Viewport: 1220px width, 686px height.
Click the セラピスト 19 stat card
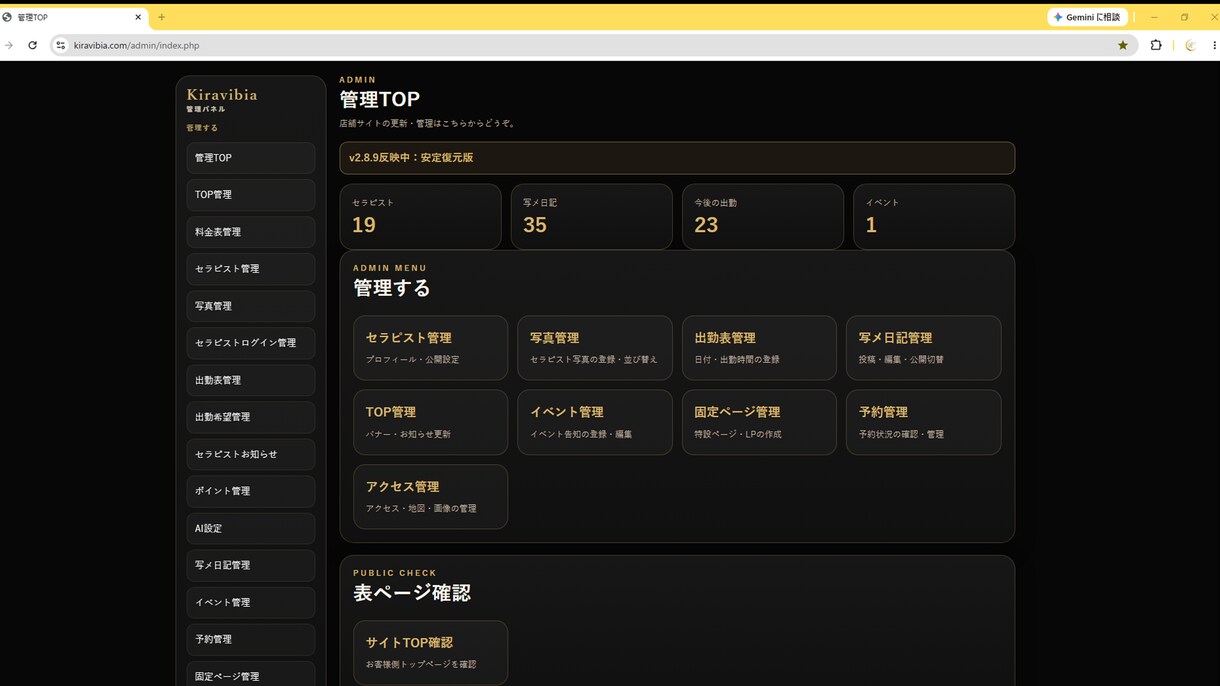pos(420,216)
